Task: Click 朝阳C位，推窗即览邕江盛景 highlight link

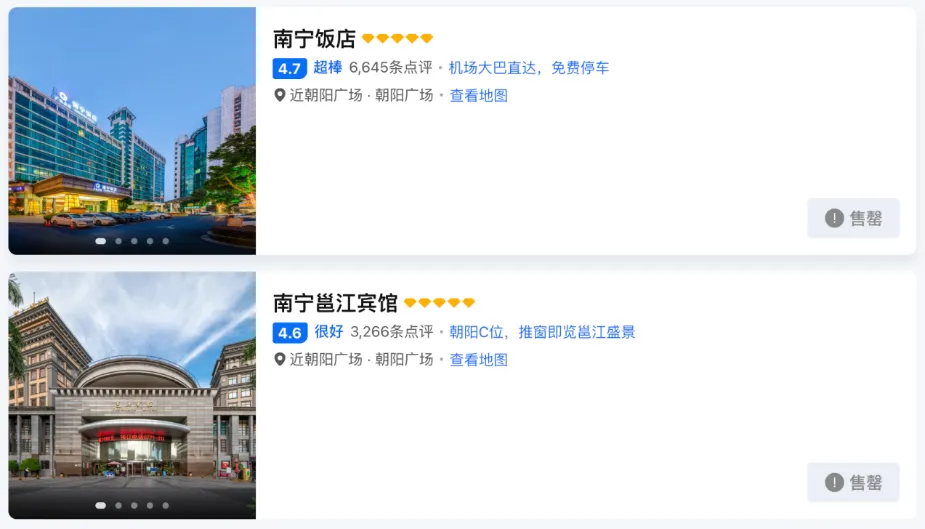Action: click(542, 332)
